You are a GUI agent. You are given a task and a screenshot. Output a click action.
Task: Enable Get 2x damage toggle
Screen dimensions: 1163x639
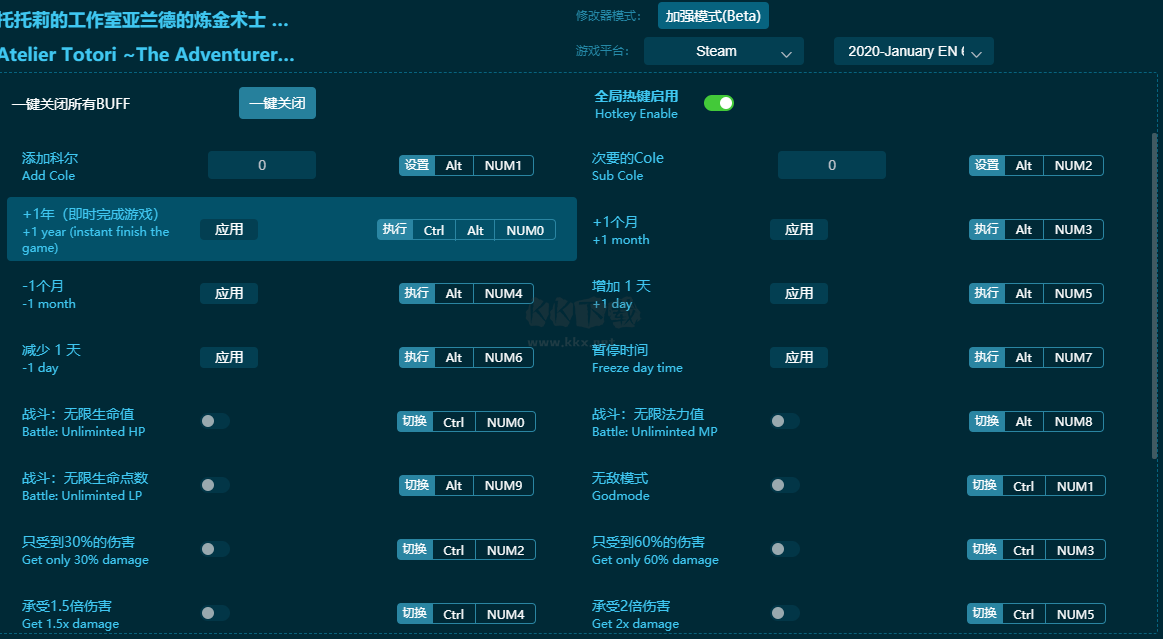785,613
